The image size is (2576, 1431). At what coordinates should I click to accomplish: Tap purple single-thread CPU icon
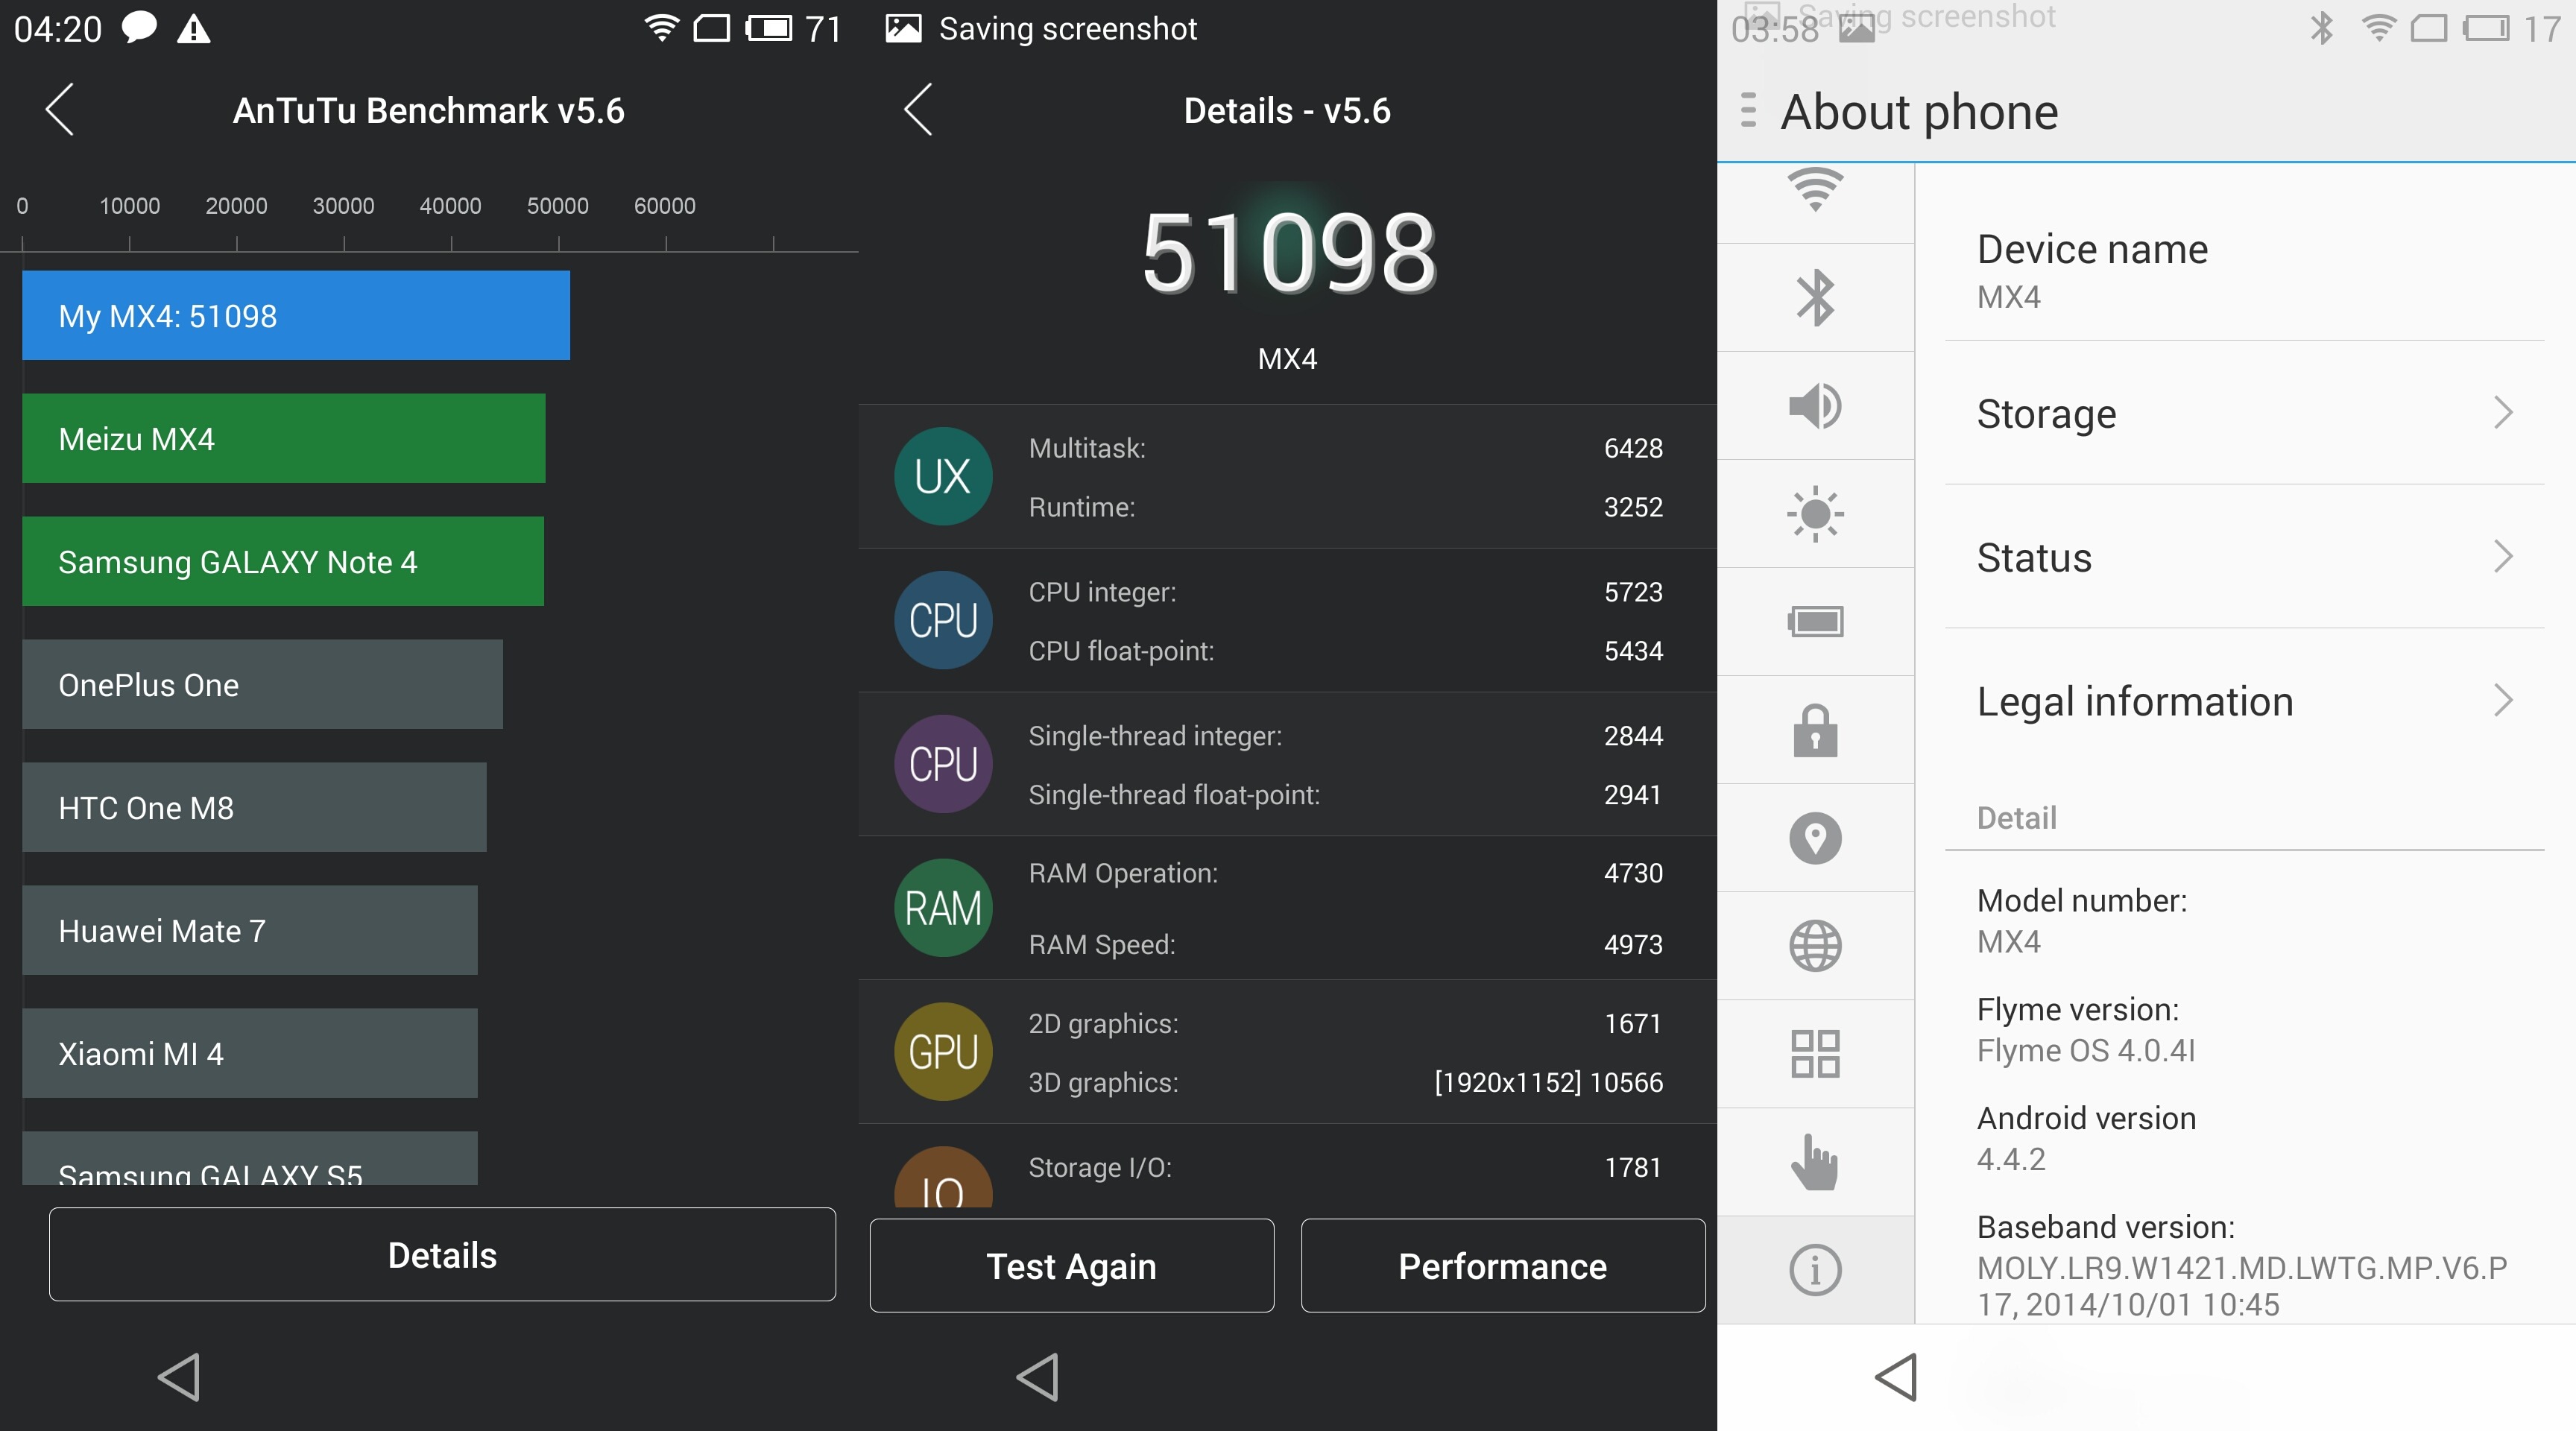pos(943,764)
